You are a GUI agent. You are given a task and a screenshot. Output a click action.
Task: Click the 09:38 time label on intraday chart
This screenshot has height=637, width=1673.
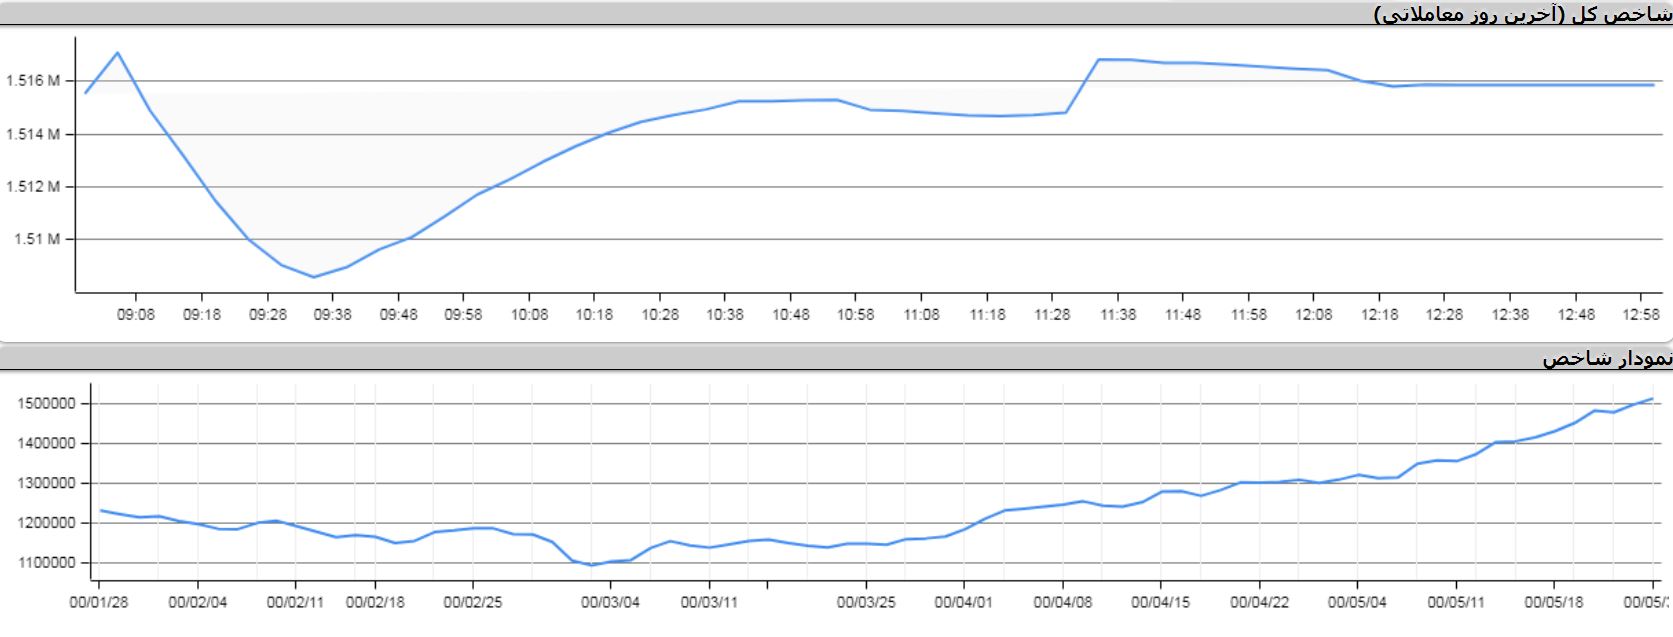click(x=332, y=314)
